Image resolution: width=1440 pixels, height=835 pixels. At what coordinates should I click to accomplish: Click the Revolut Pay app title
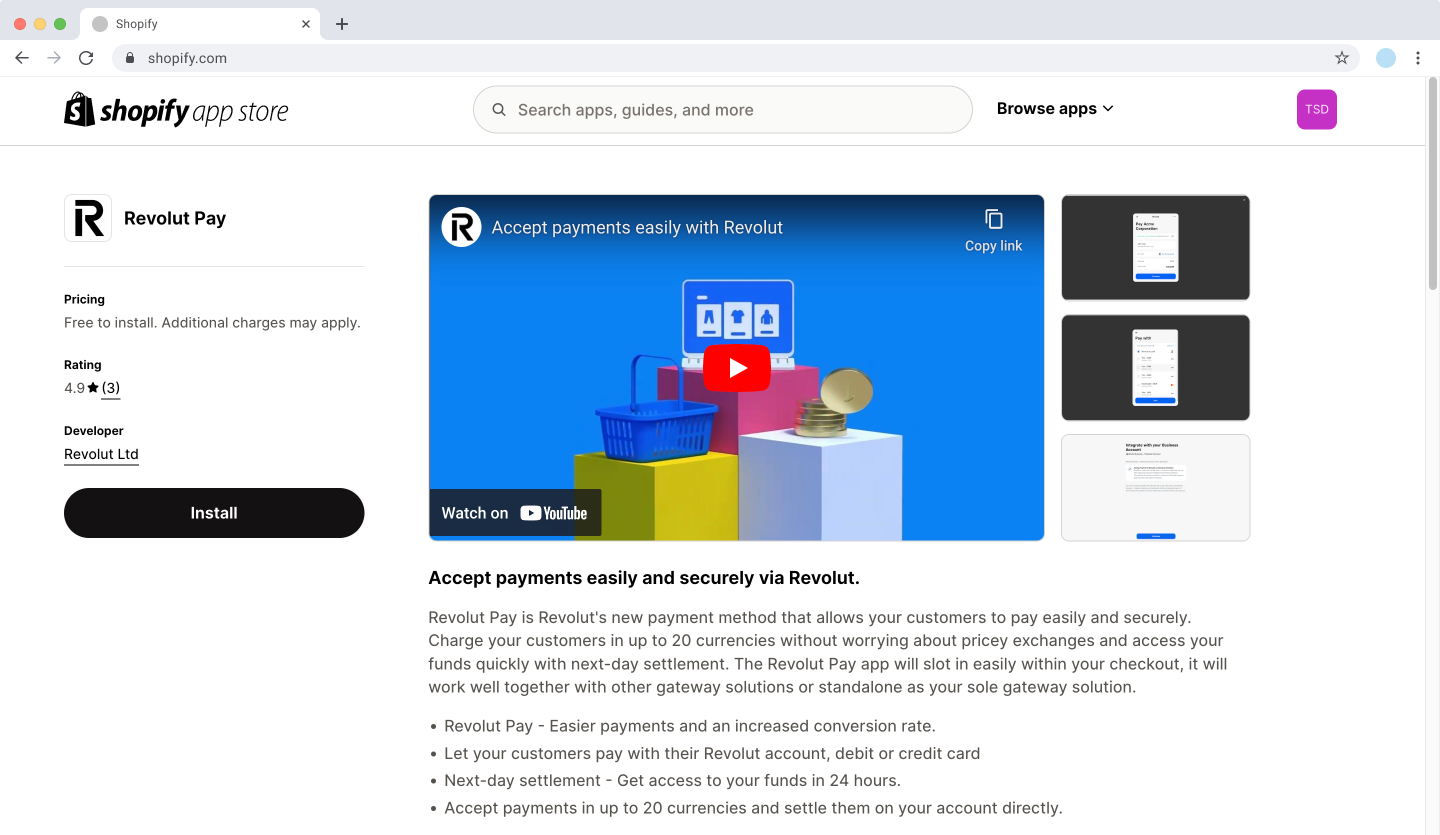click(175, 218)
